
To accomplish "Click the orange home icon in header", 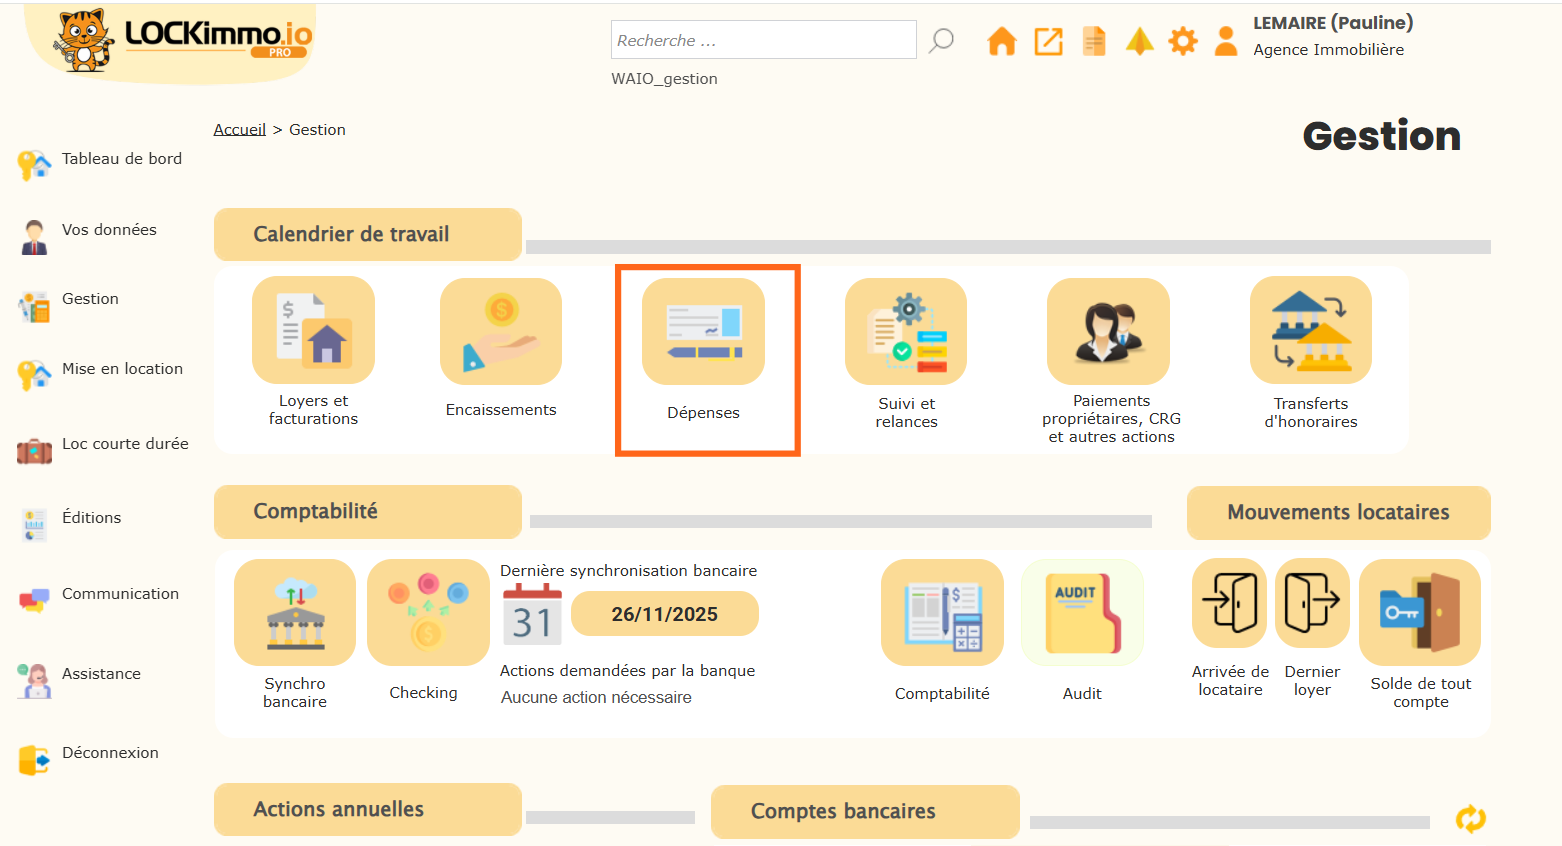I will (x=1001, y=41).
